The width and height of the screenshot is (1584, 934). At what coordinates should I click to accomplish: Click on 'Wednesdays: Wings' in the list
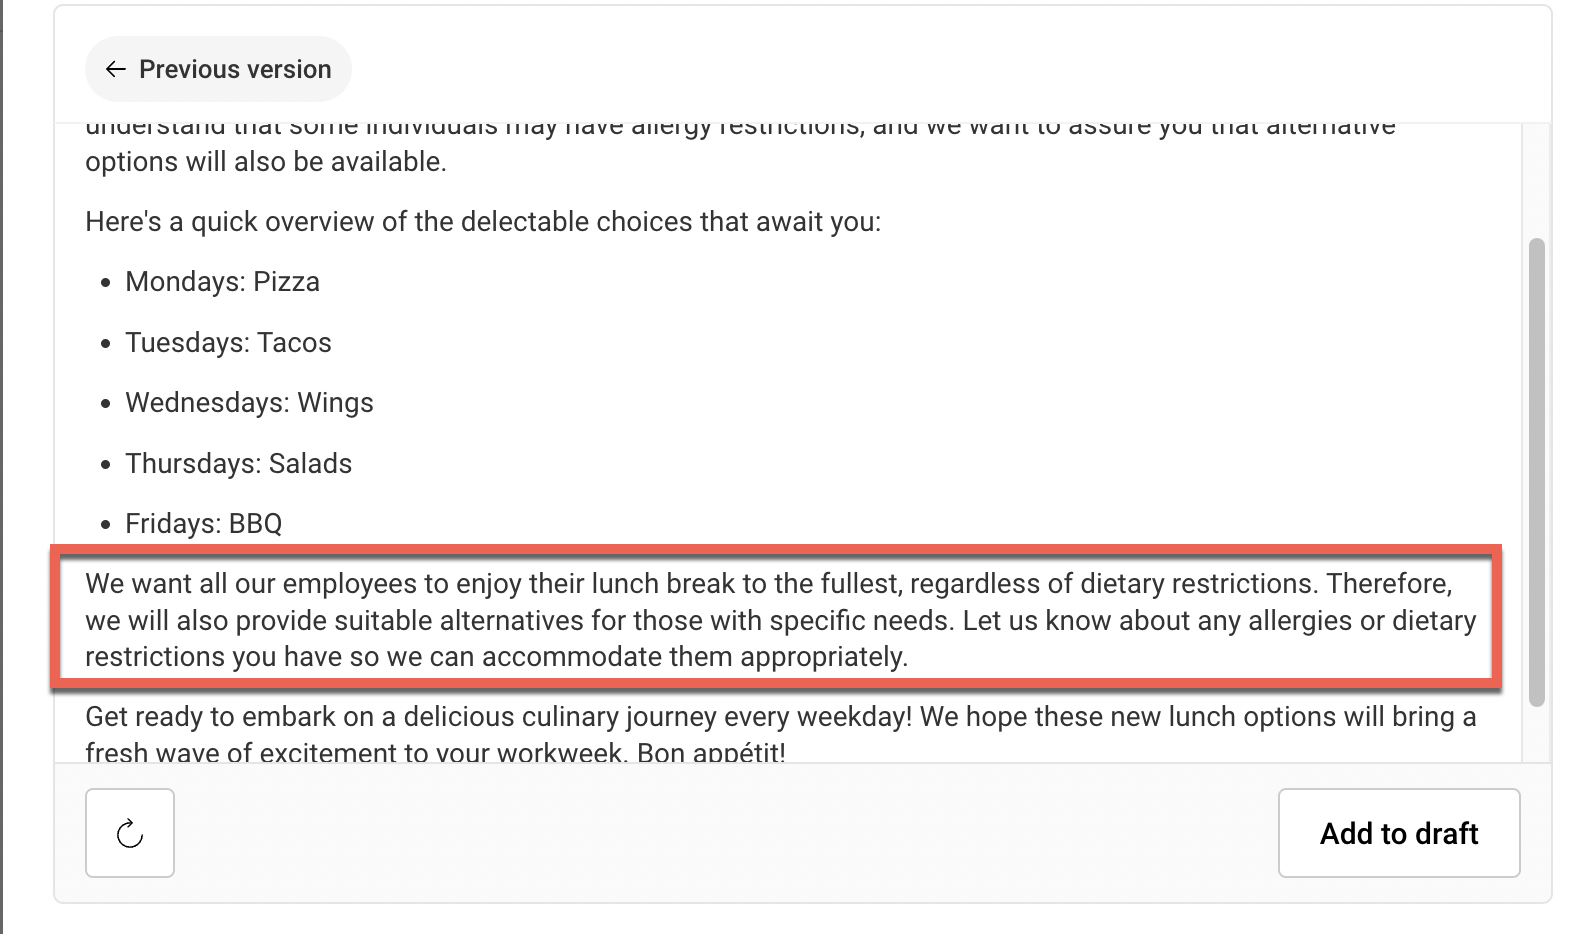[x=249, y=403]
